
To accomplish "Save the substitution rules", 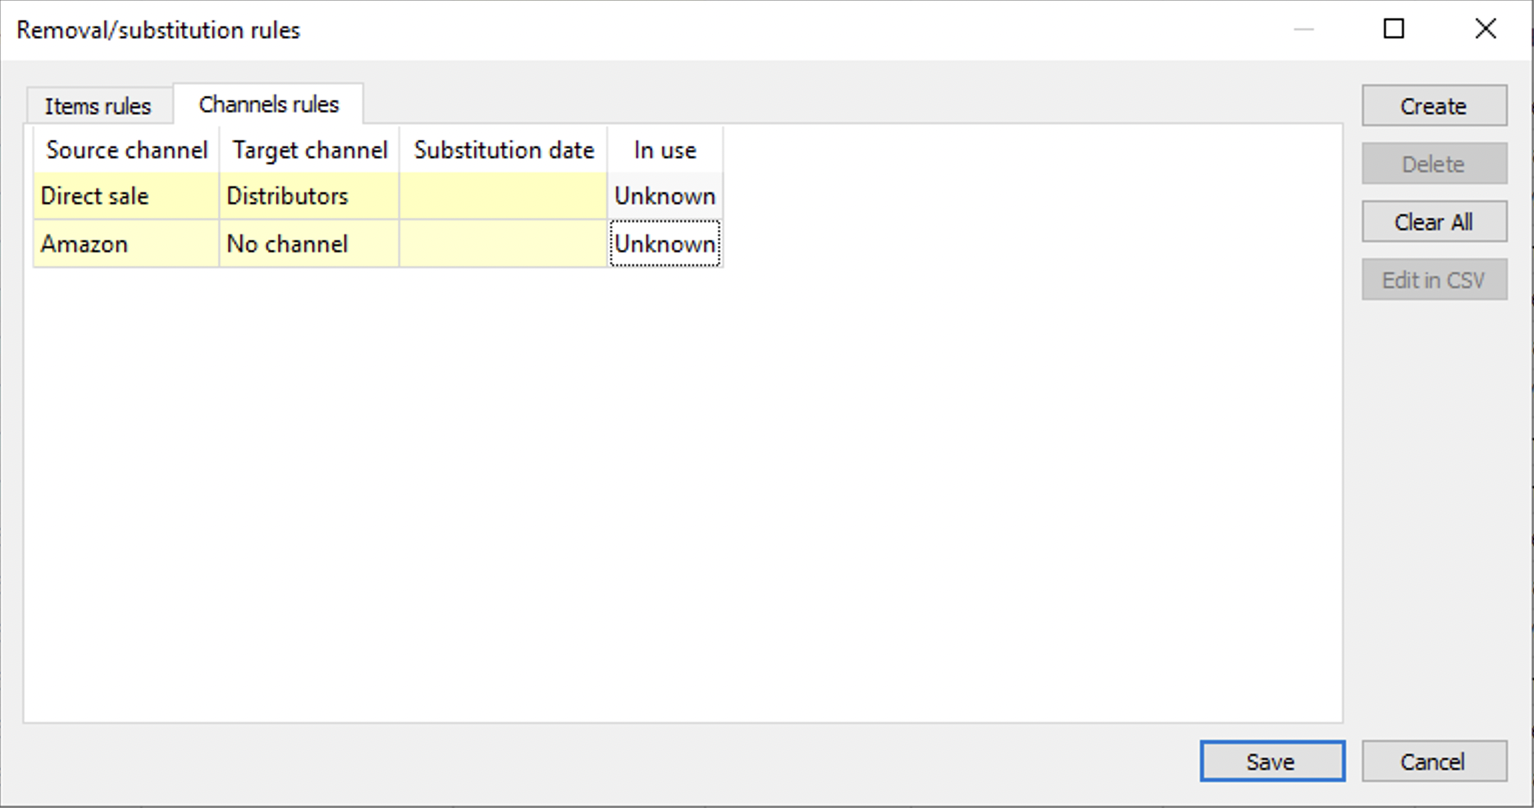I will [1271, 762].
